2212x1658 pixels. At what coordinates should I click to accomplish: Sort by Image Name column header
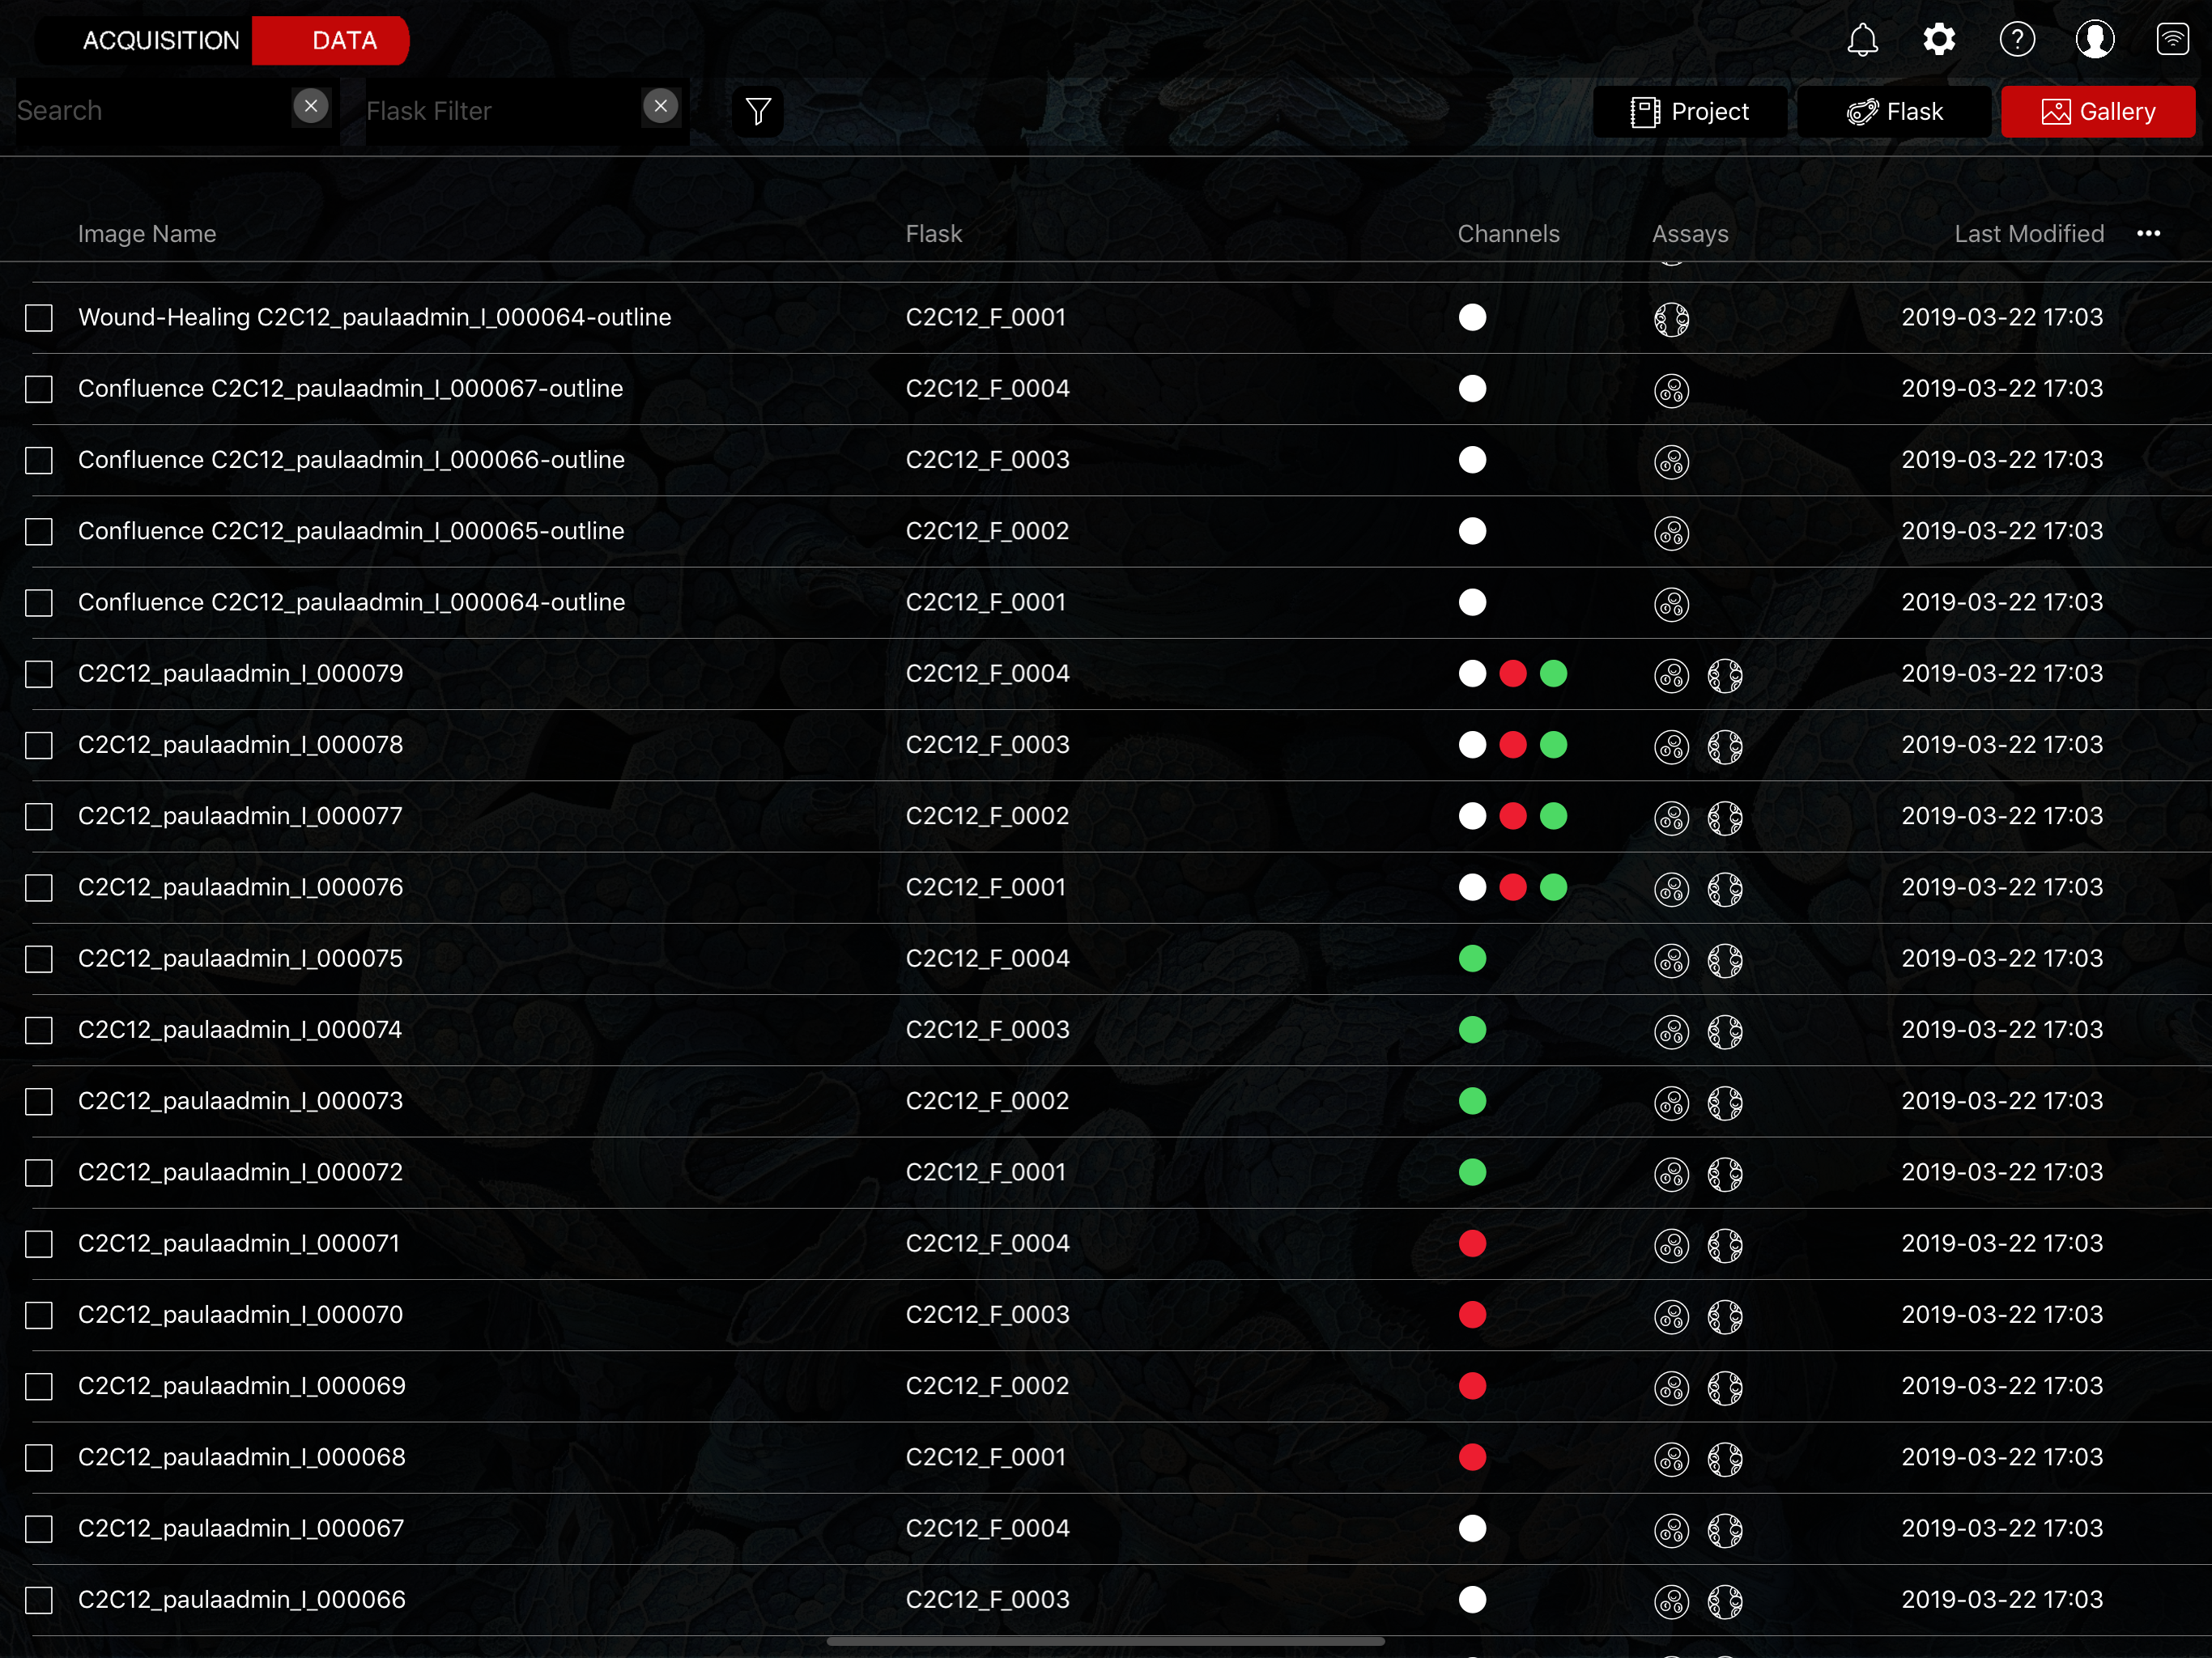click(147, 234)
